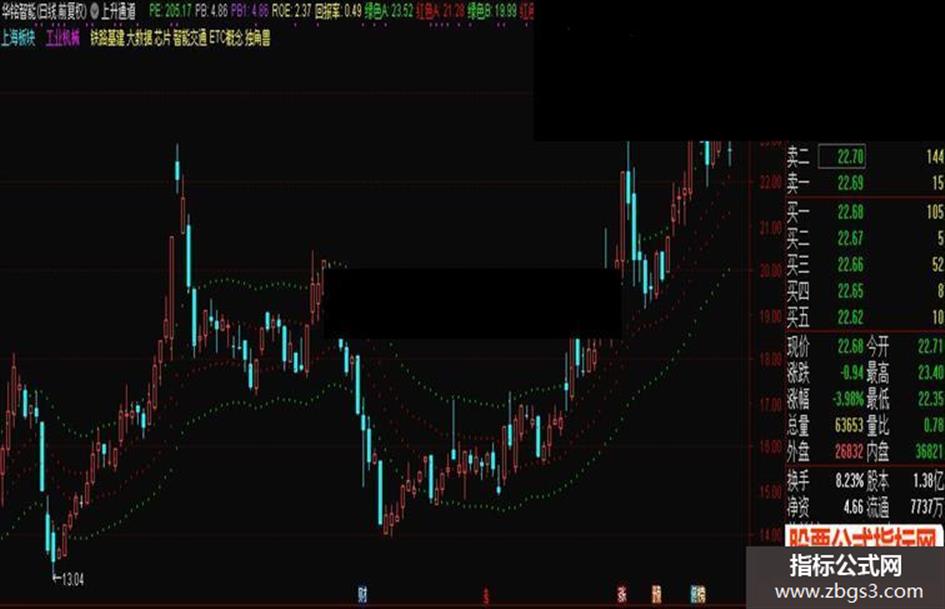Click the 内盘 value 36821

tap(929, 452)
